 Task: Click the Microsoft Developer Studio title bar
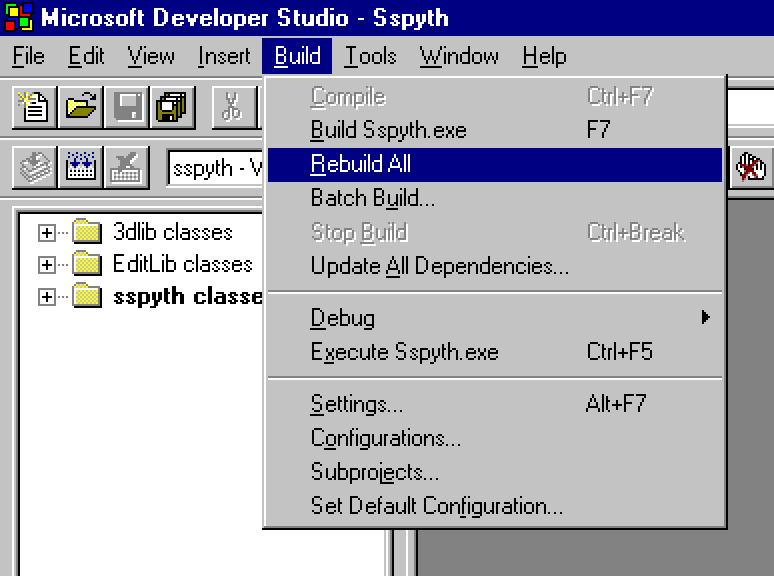[387, 18]
